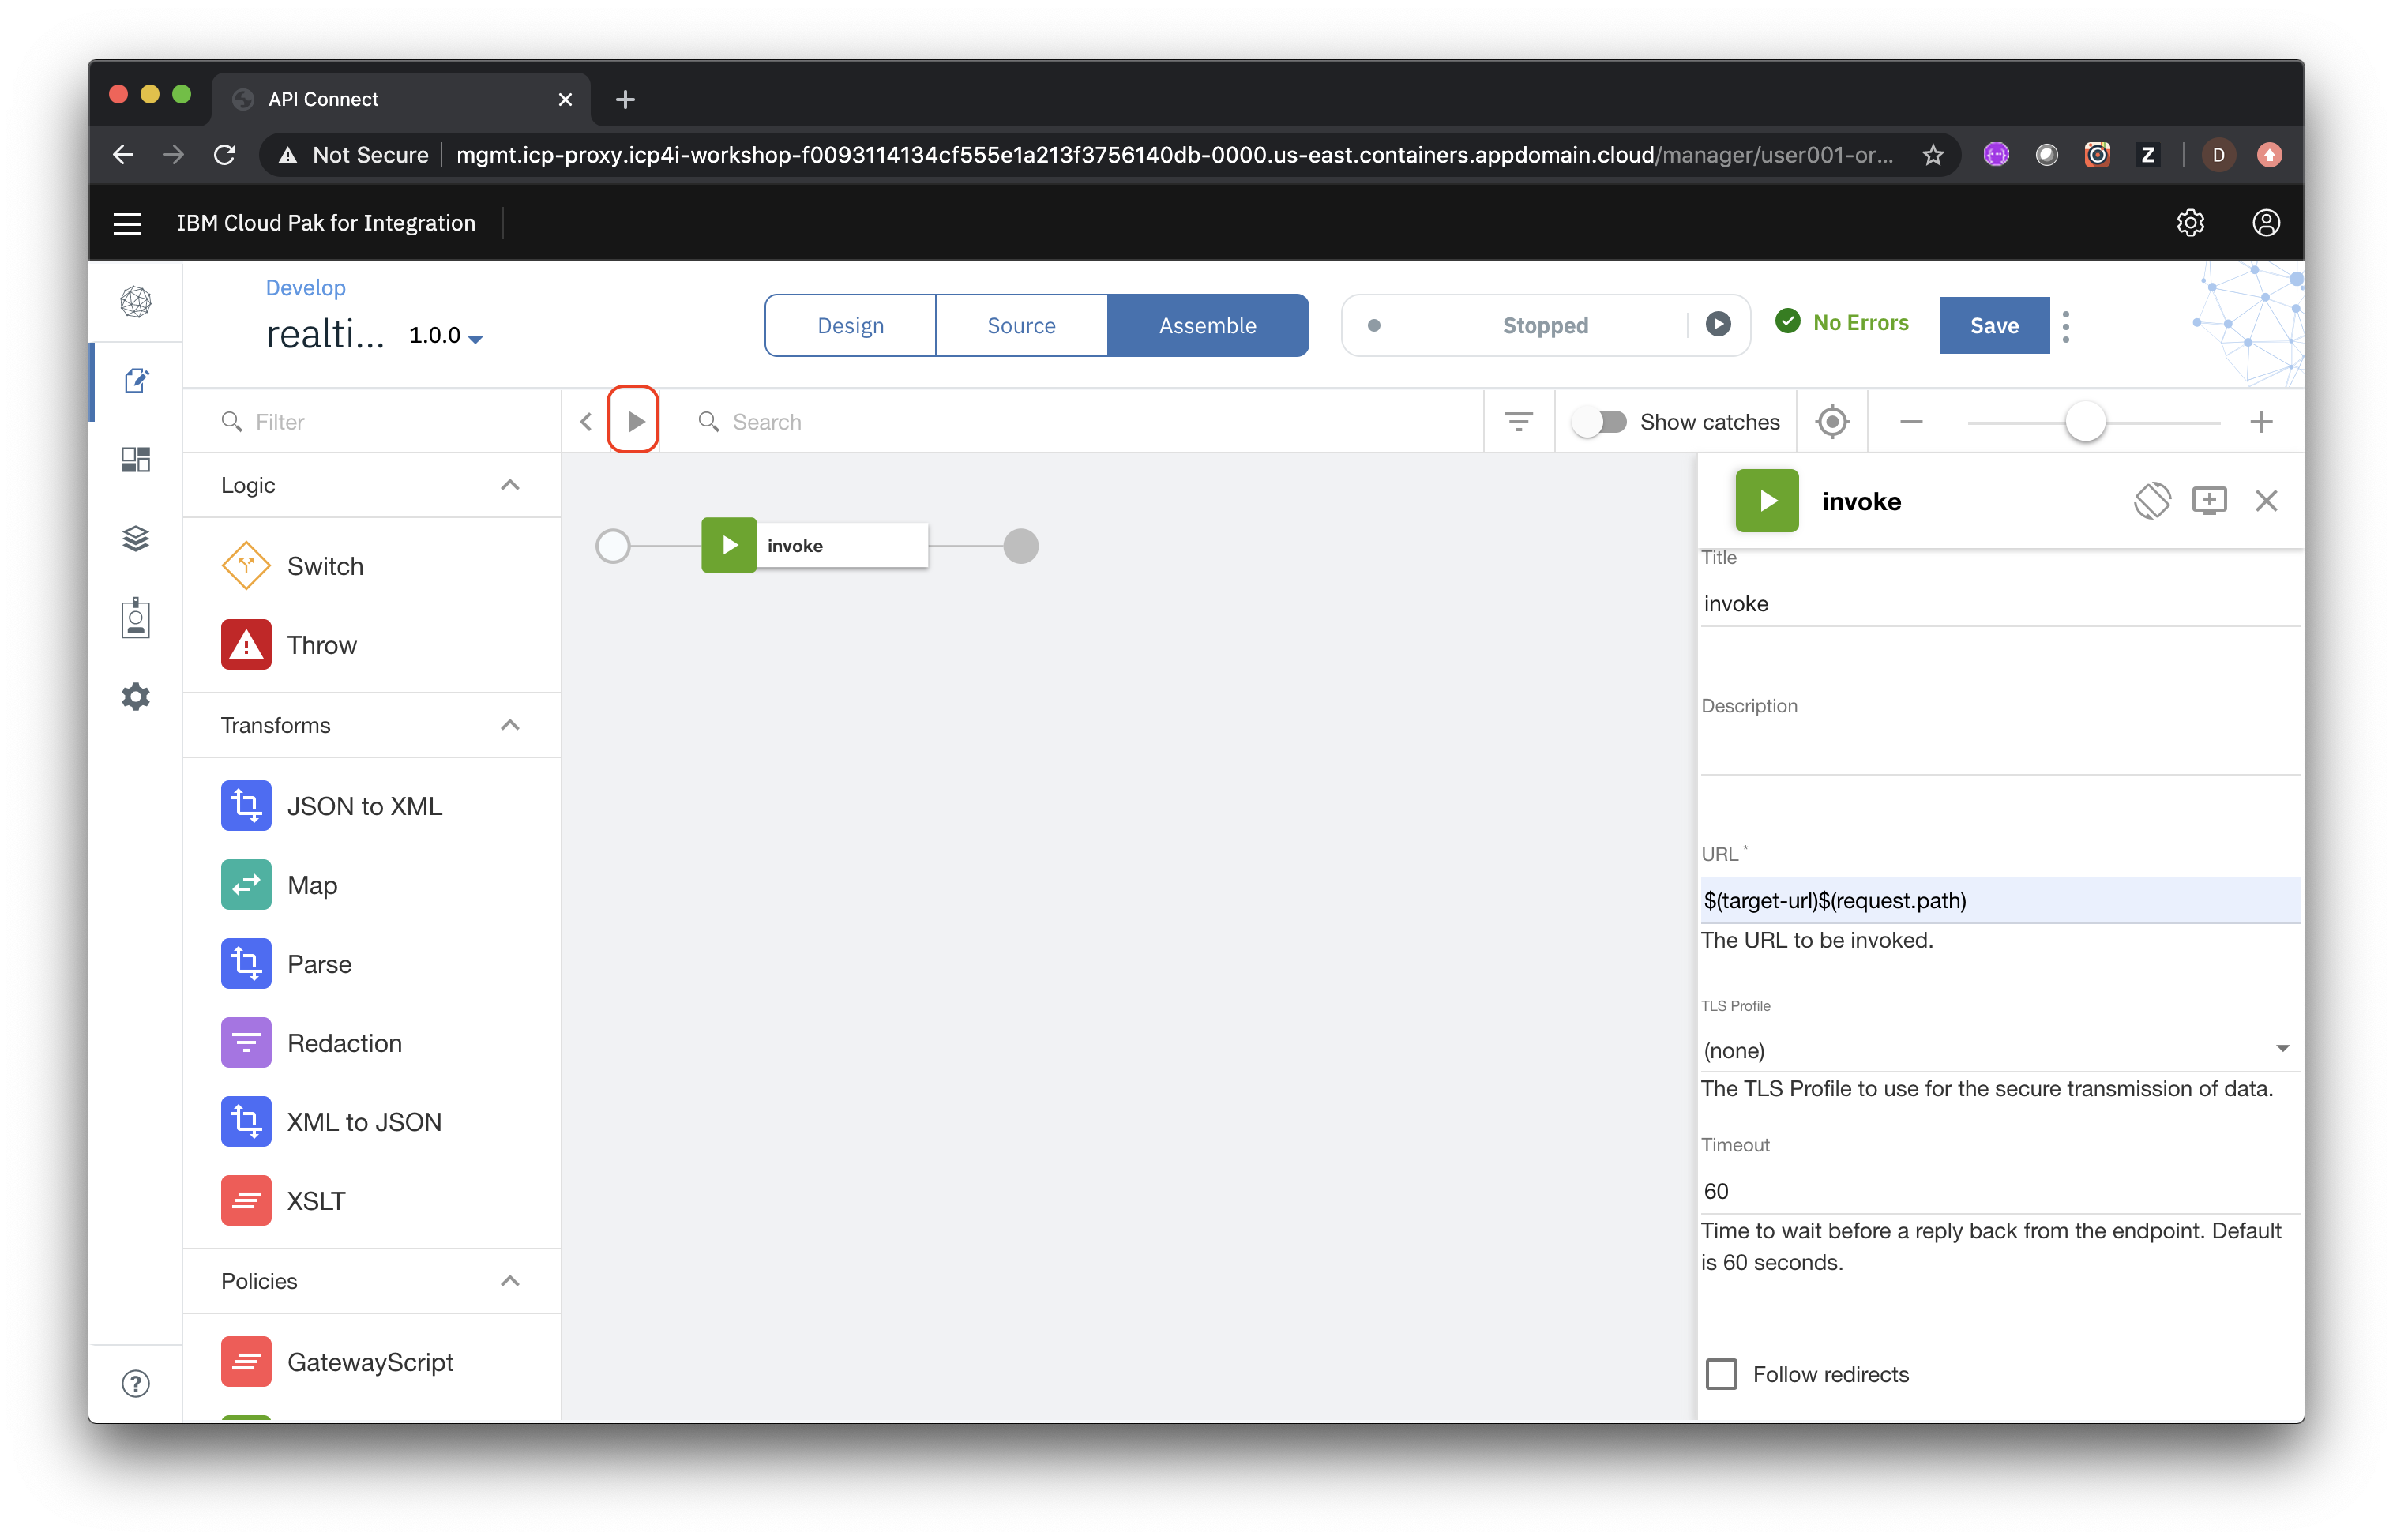
Task: Click the Switch logic policy icon
Action: [x=246, y=566]
